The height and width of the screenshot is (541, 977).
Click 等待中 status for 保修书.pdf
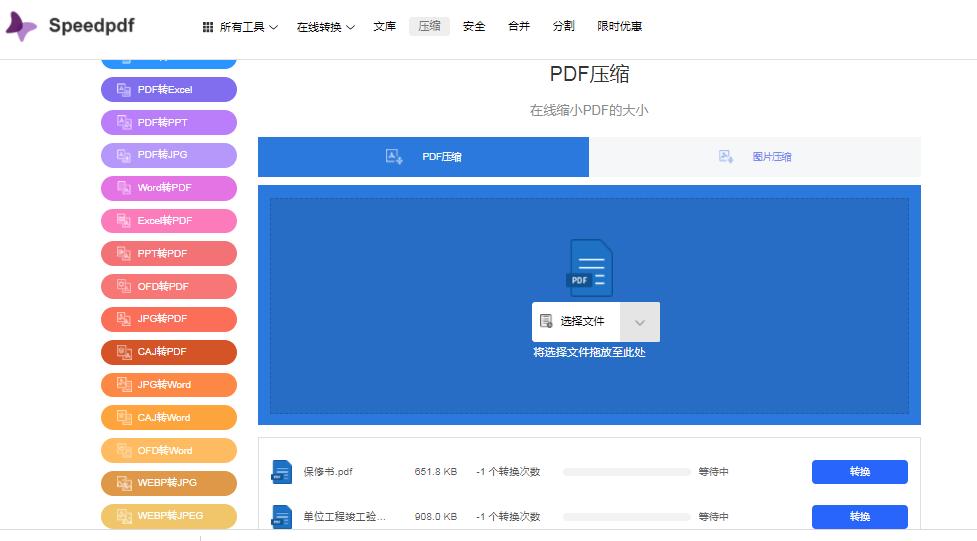pos(713,472)
